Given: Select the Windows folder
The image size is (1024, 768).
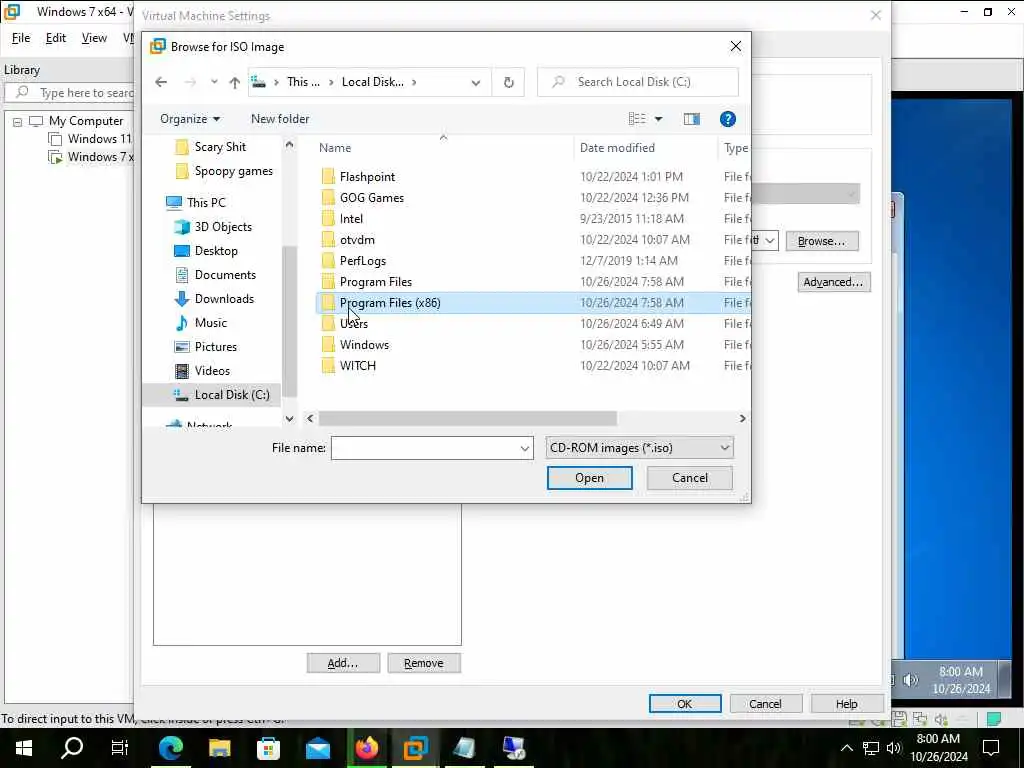Looking at the screenshot, I should [364, 344].
